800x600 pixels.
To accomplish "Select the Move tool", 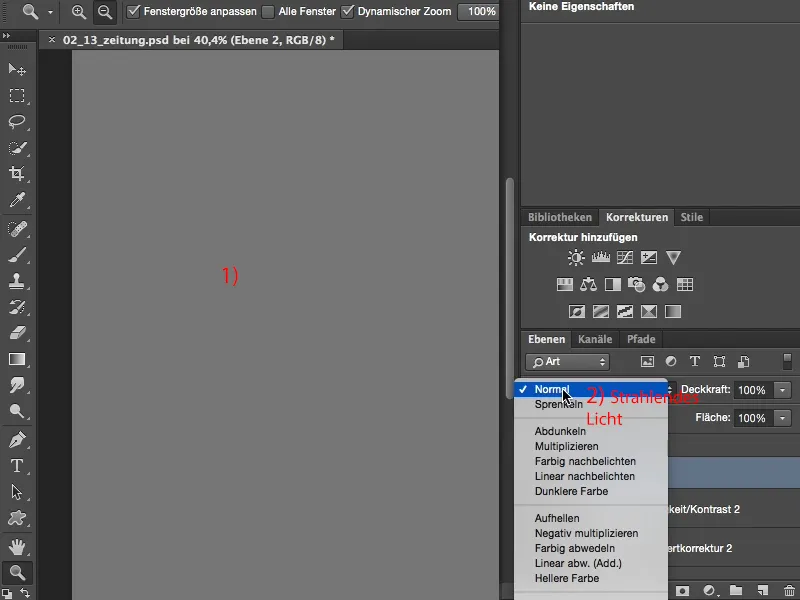I will 17,69.
